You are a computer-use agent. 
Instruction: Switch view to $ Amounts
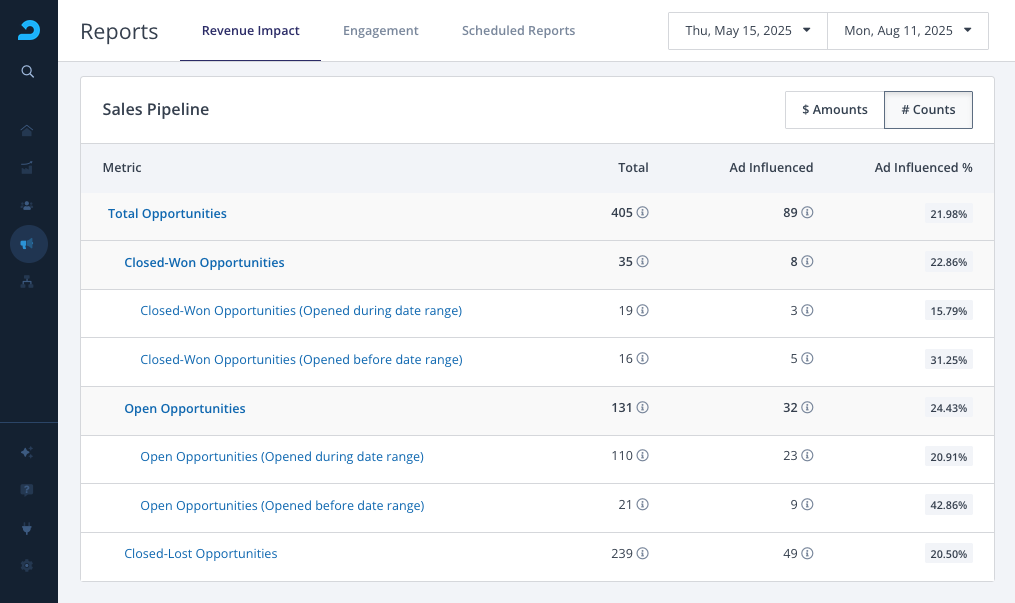834,110
